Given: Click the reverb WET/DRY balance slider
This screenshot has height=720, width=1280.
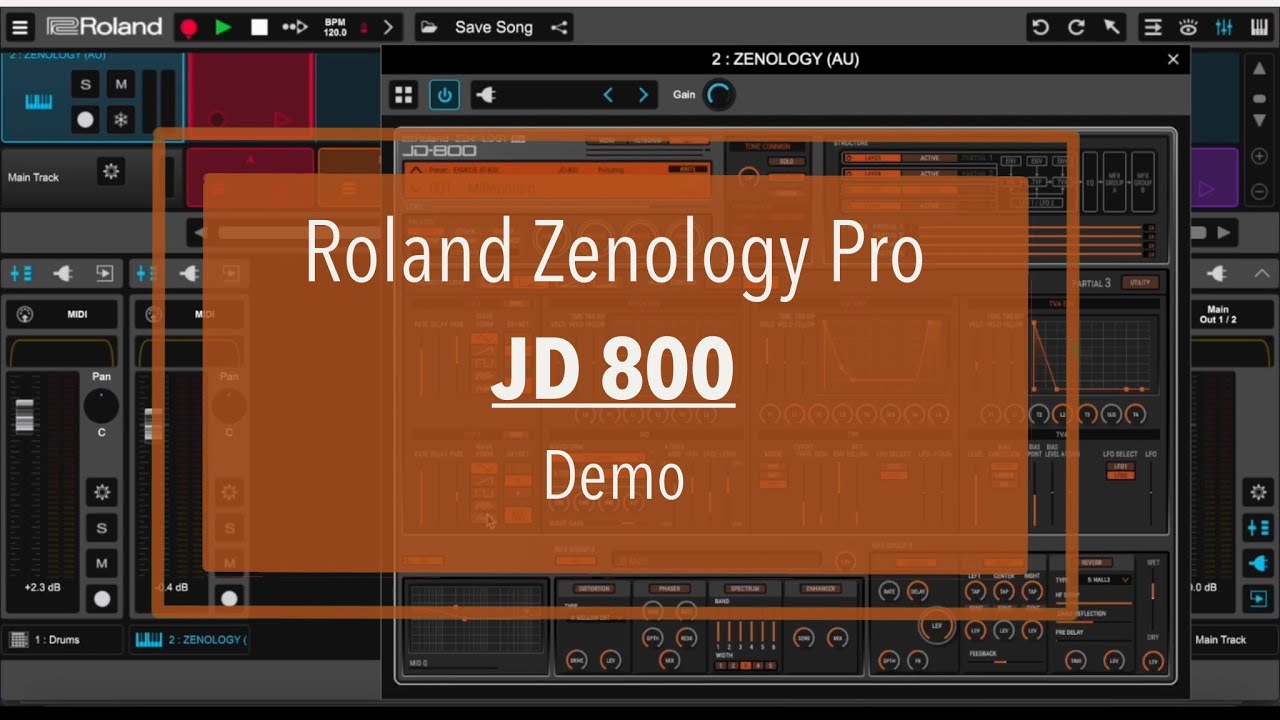Looking at the screenshot, I should point(1153,597).
